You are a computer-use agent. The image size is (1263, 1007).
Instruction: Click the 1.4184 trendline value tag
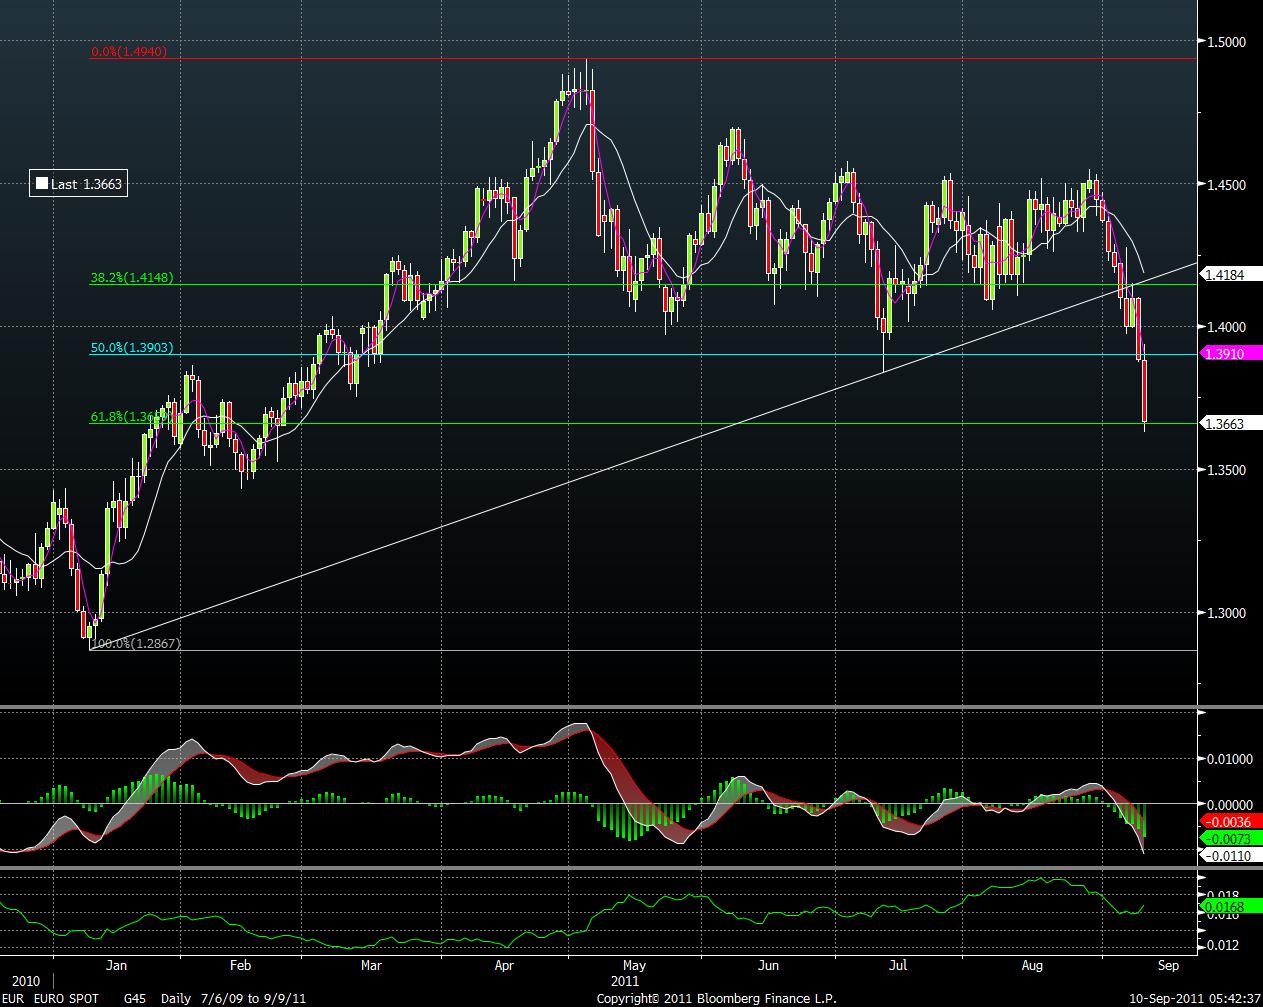[1232, 273]
